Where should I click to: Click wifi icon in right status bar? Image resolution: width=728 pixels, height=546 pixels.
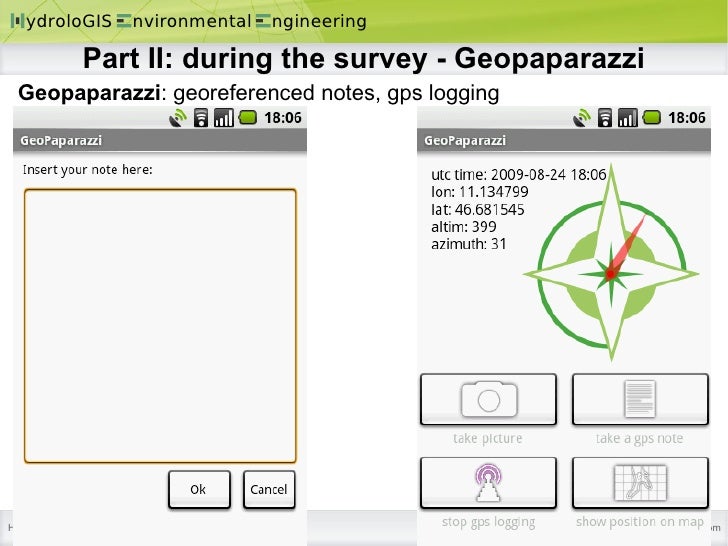coord(604,117)
